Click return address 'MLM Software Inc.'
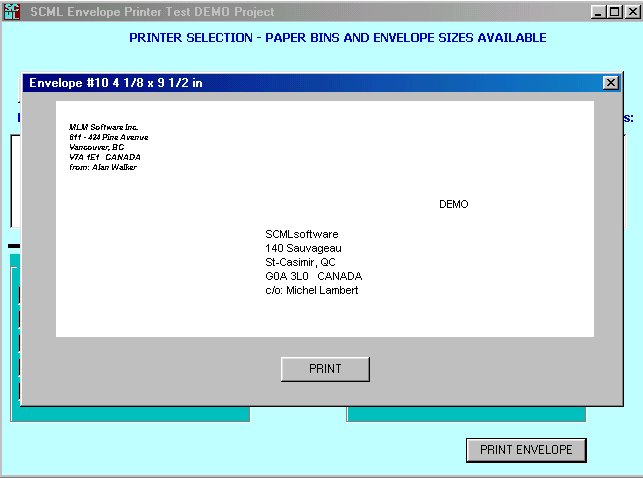Image resolution: width=643 pixels, height=478 pixels. 104,127
